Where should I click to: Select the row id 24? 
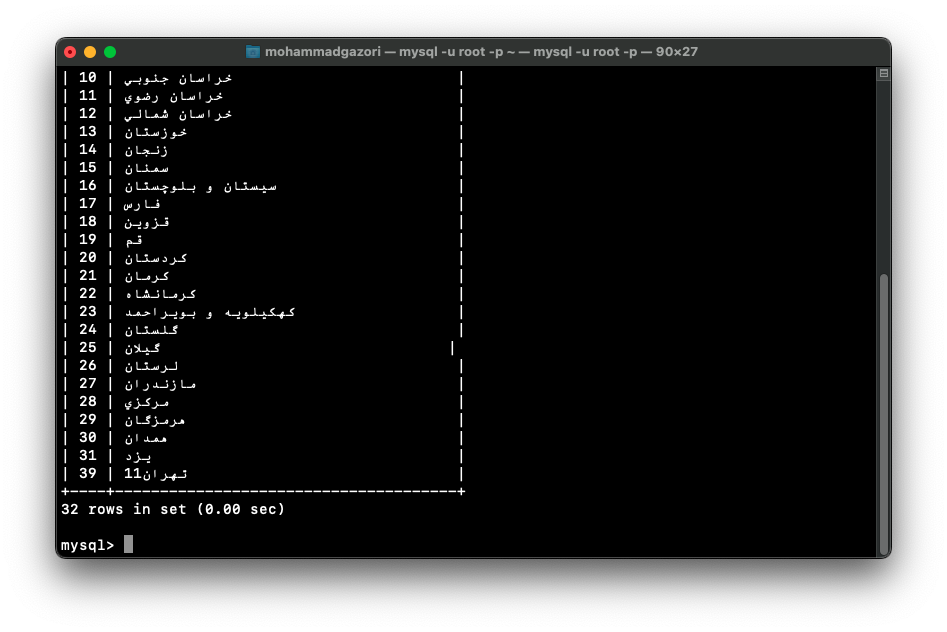pos(88,330)
